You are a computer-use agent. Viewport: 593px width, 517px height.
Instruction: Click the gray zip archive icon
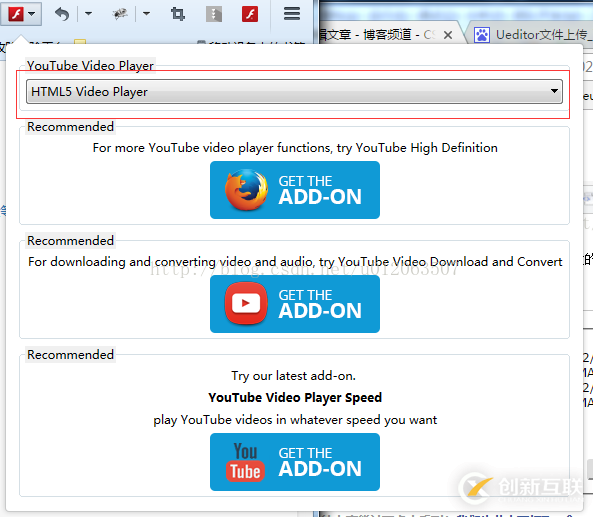tap(214, 14)
